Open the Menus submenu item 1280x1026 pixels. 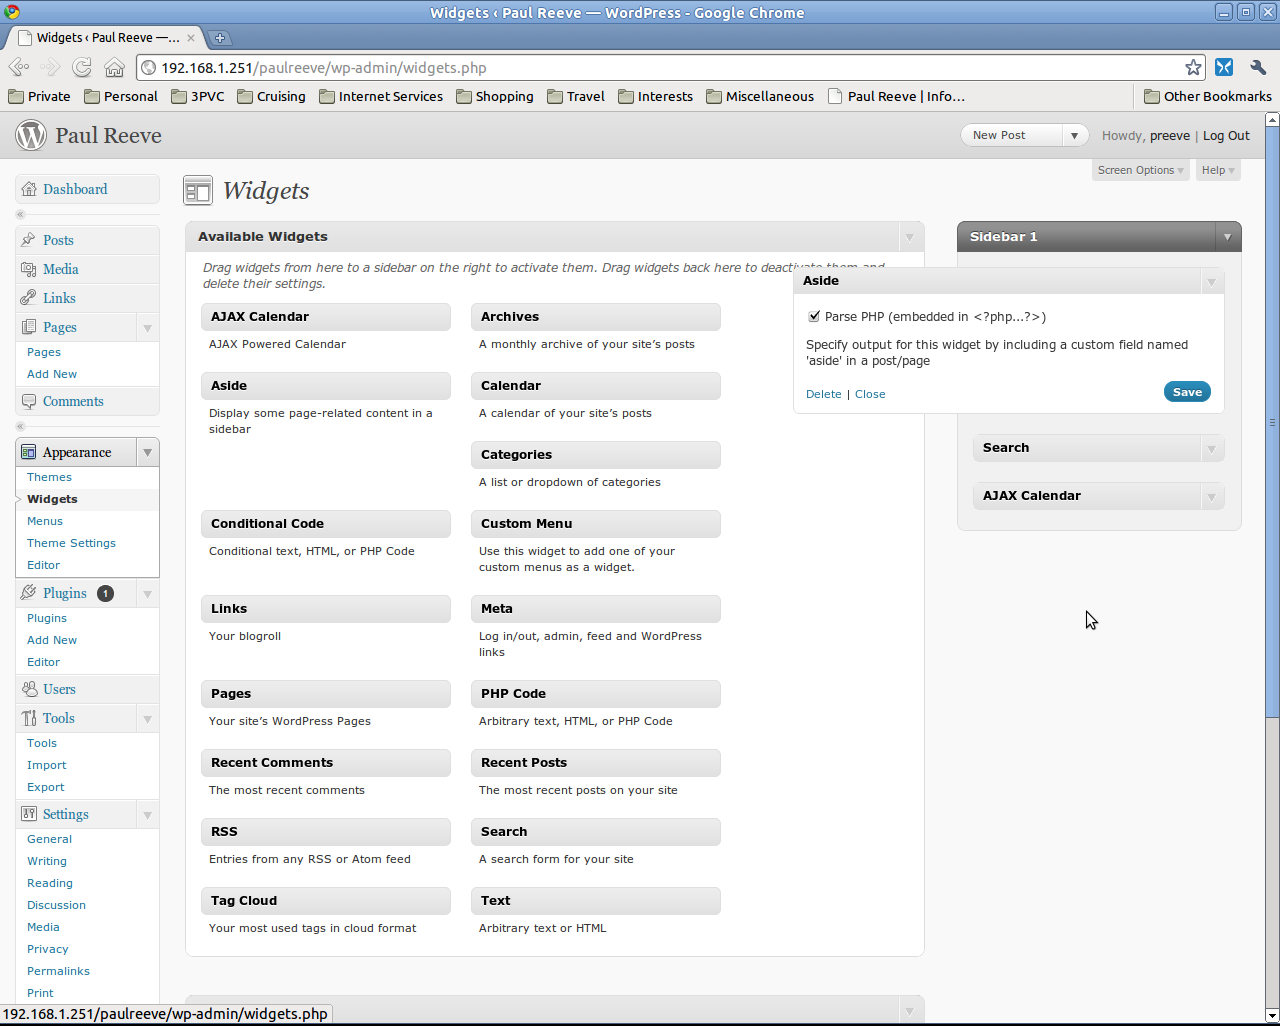(x=45, y=521)
